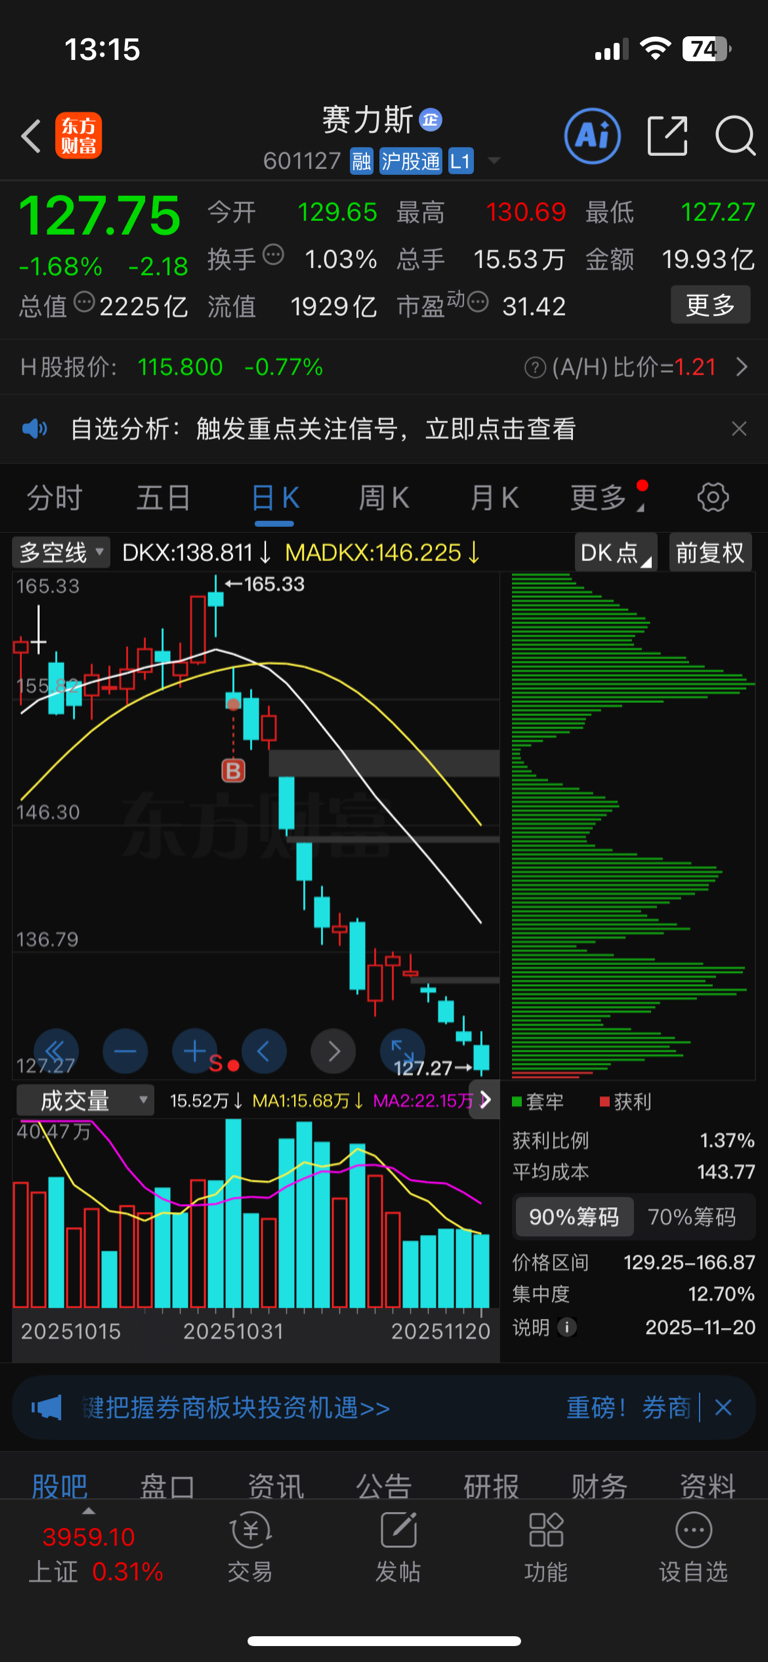Open the 盘口 tab
Image resolution: width=768 pixels, height=1663 pixels.
pyautogui.click(x=167, y=1486)
